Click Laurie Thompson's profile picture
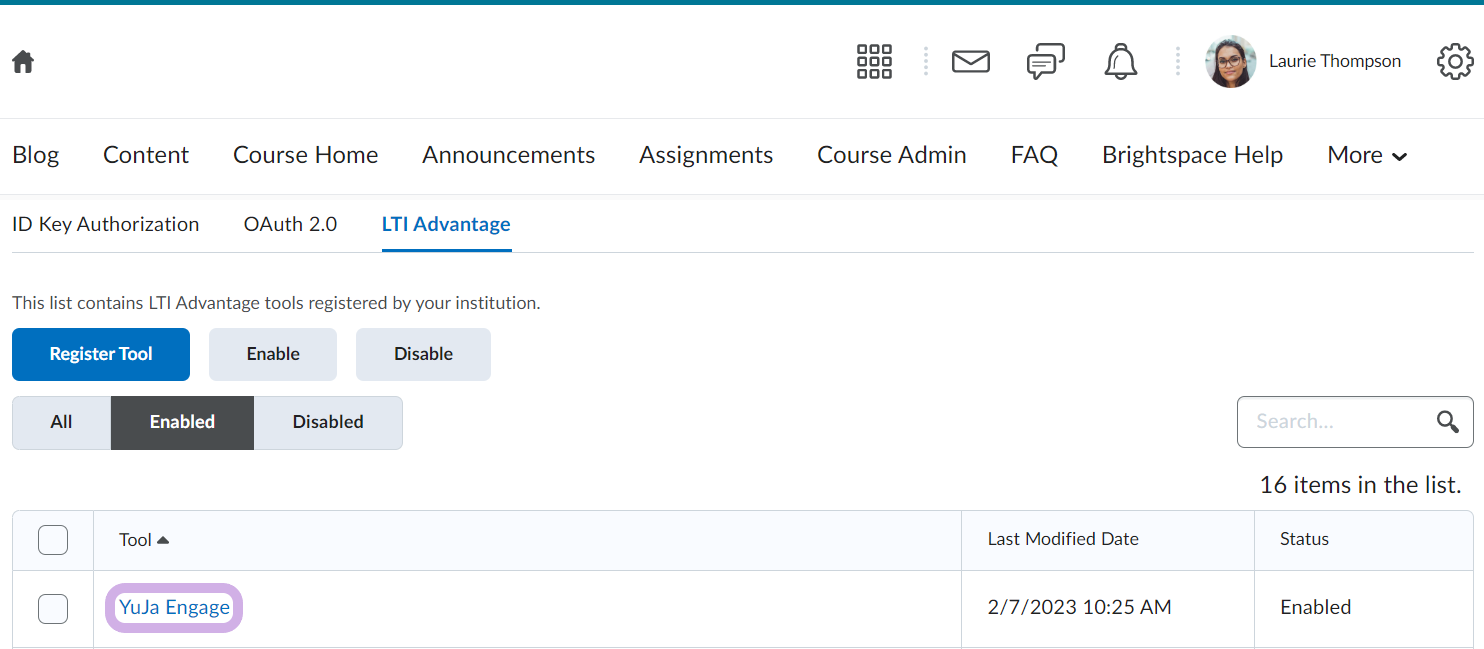Image resolution: width=1484 pixels, height=649 pixels. pyautogui.click(x=1230, y=62)
